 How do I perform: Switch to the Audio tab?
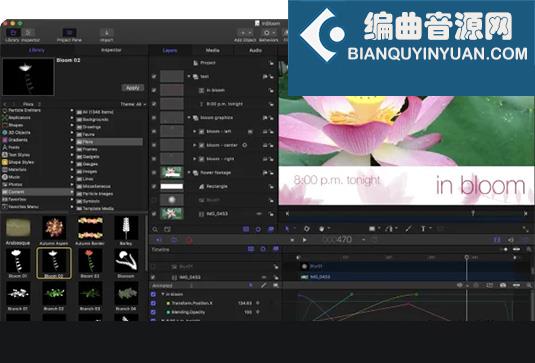pyautogui.click(x=255, y=50)
